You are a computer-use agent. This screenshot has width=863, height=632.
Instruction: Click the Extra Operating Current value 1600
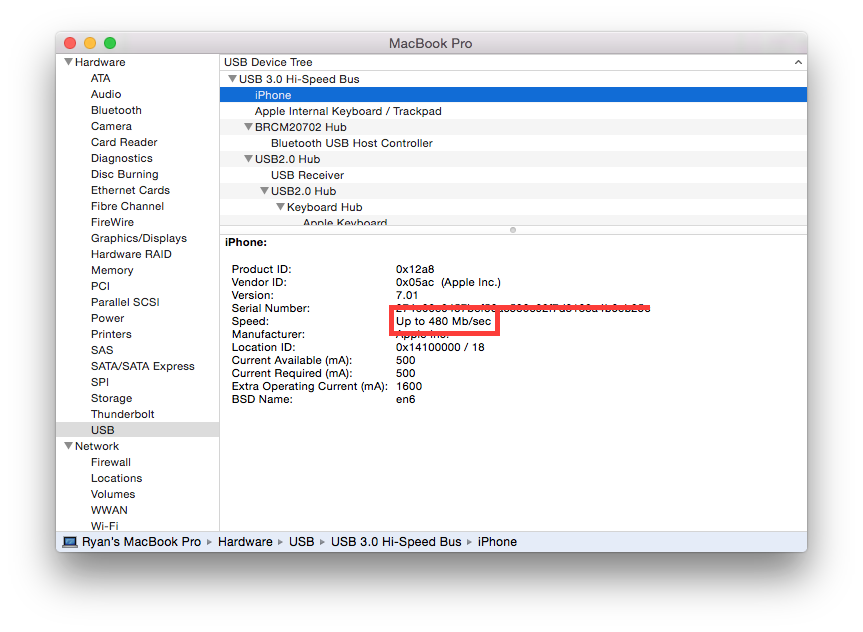pos(409,386)
